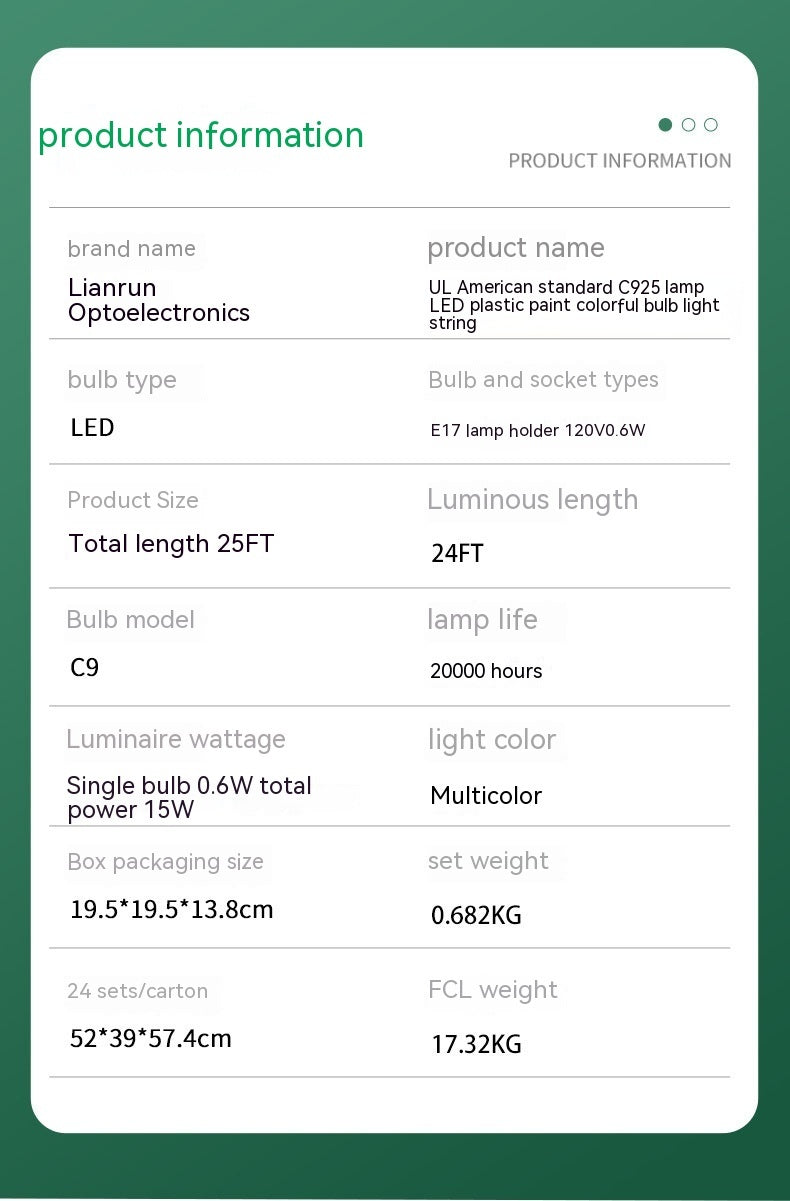Select the 20000 hours lamp life value
Viewport: 790px width, 1201px height.
pyautogui.click(x=486, y=671)
